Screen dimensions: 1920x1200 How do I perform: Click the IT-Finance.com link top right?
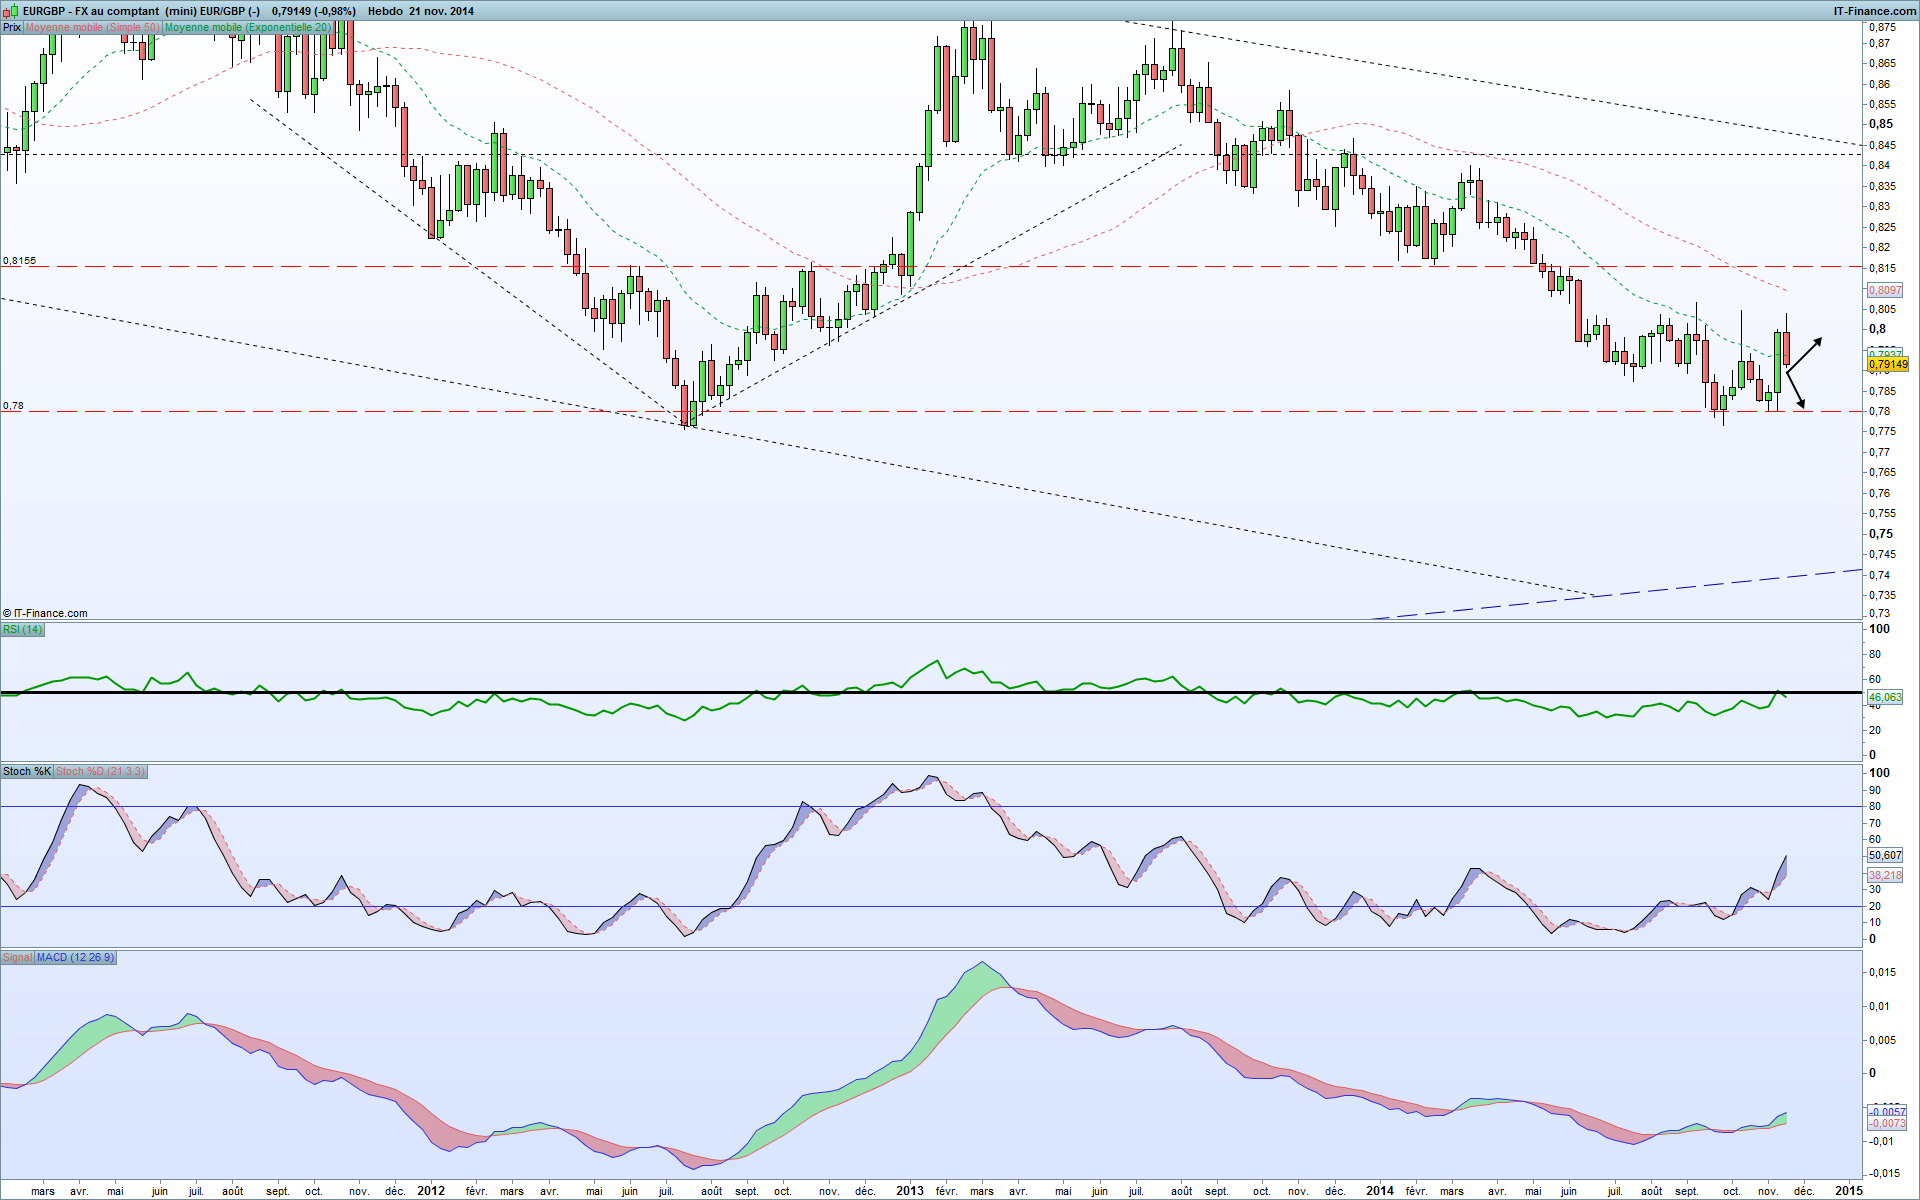[x=1874, y=11]
